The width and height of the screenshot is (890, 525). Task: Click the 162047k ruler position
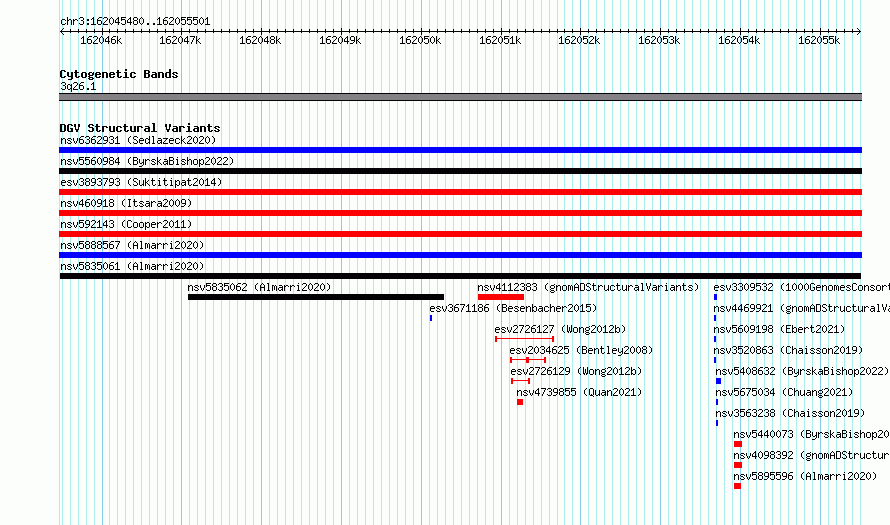tap(180, 40)
